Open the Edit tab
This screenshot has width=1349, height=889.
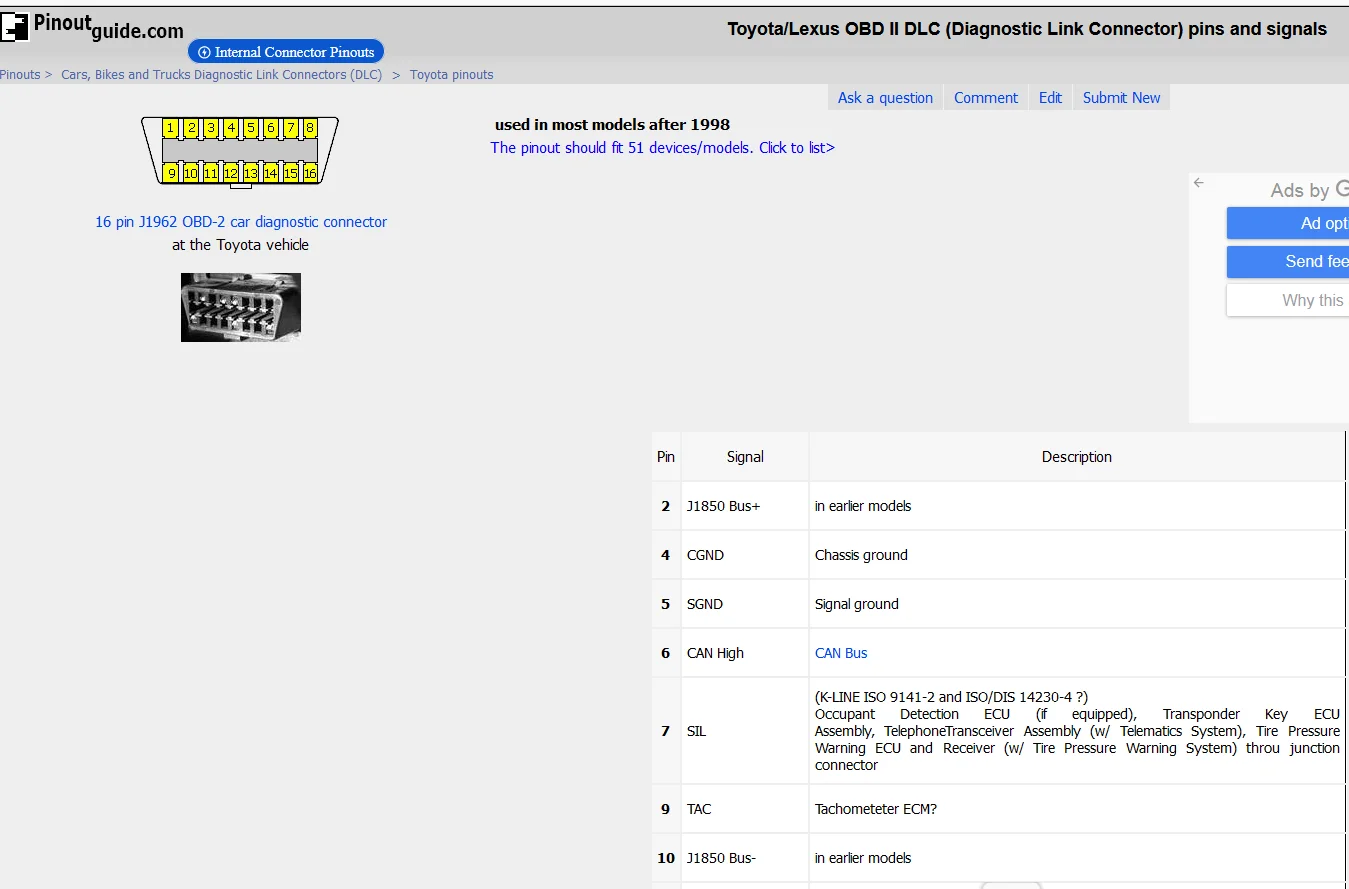point(1050,98)
